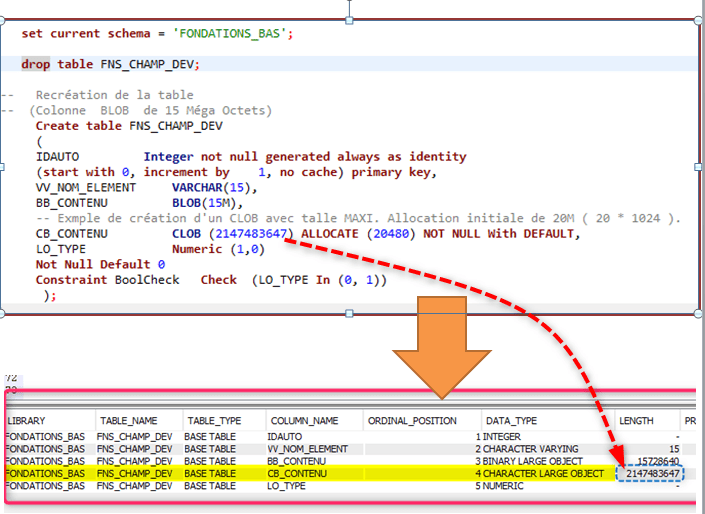The image size is (705, 514).
Task: Click the ORDINAL_POSITION column header
Action: tap(422, 421)
